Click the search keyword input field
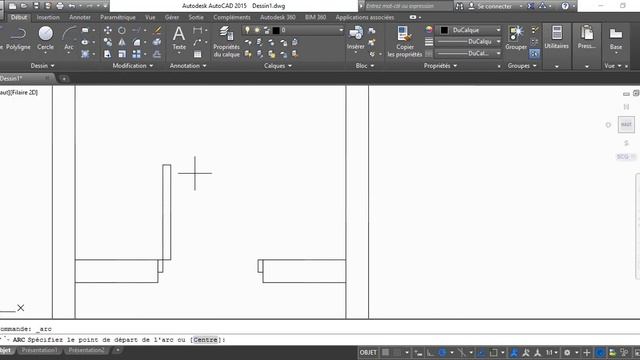This screenshot has height=360, width=640. click(x=408, y=6)
